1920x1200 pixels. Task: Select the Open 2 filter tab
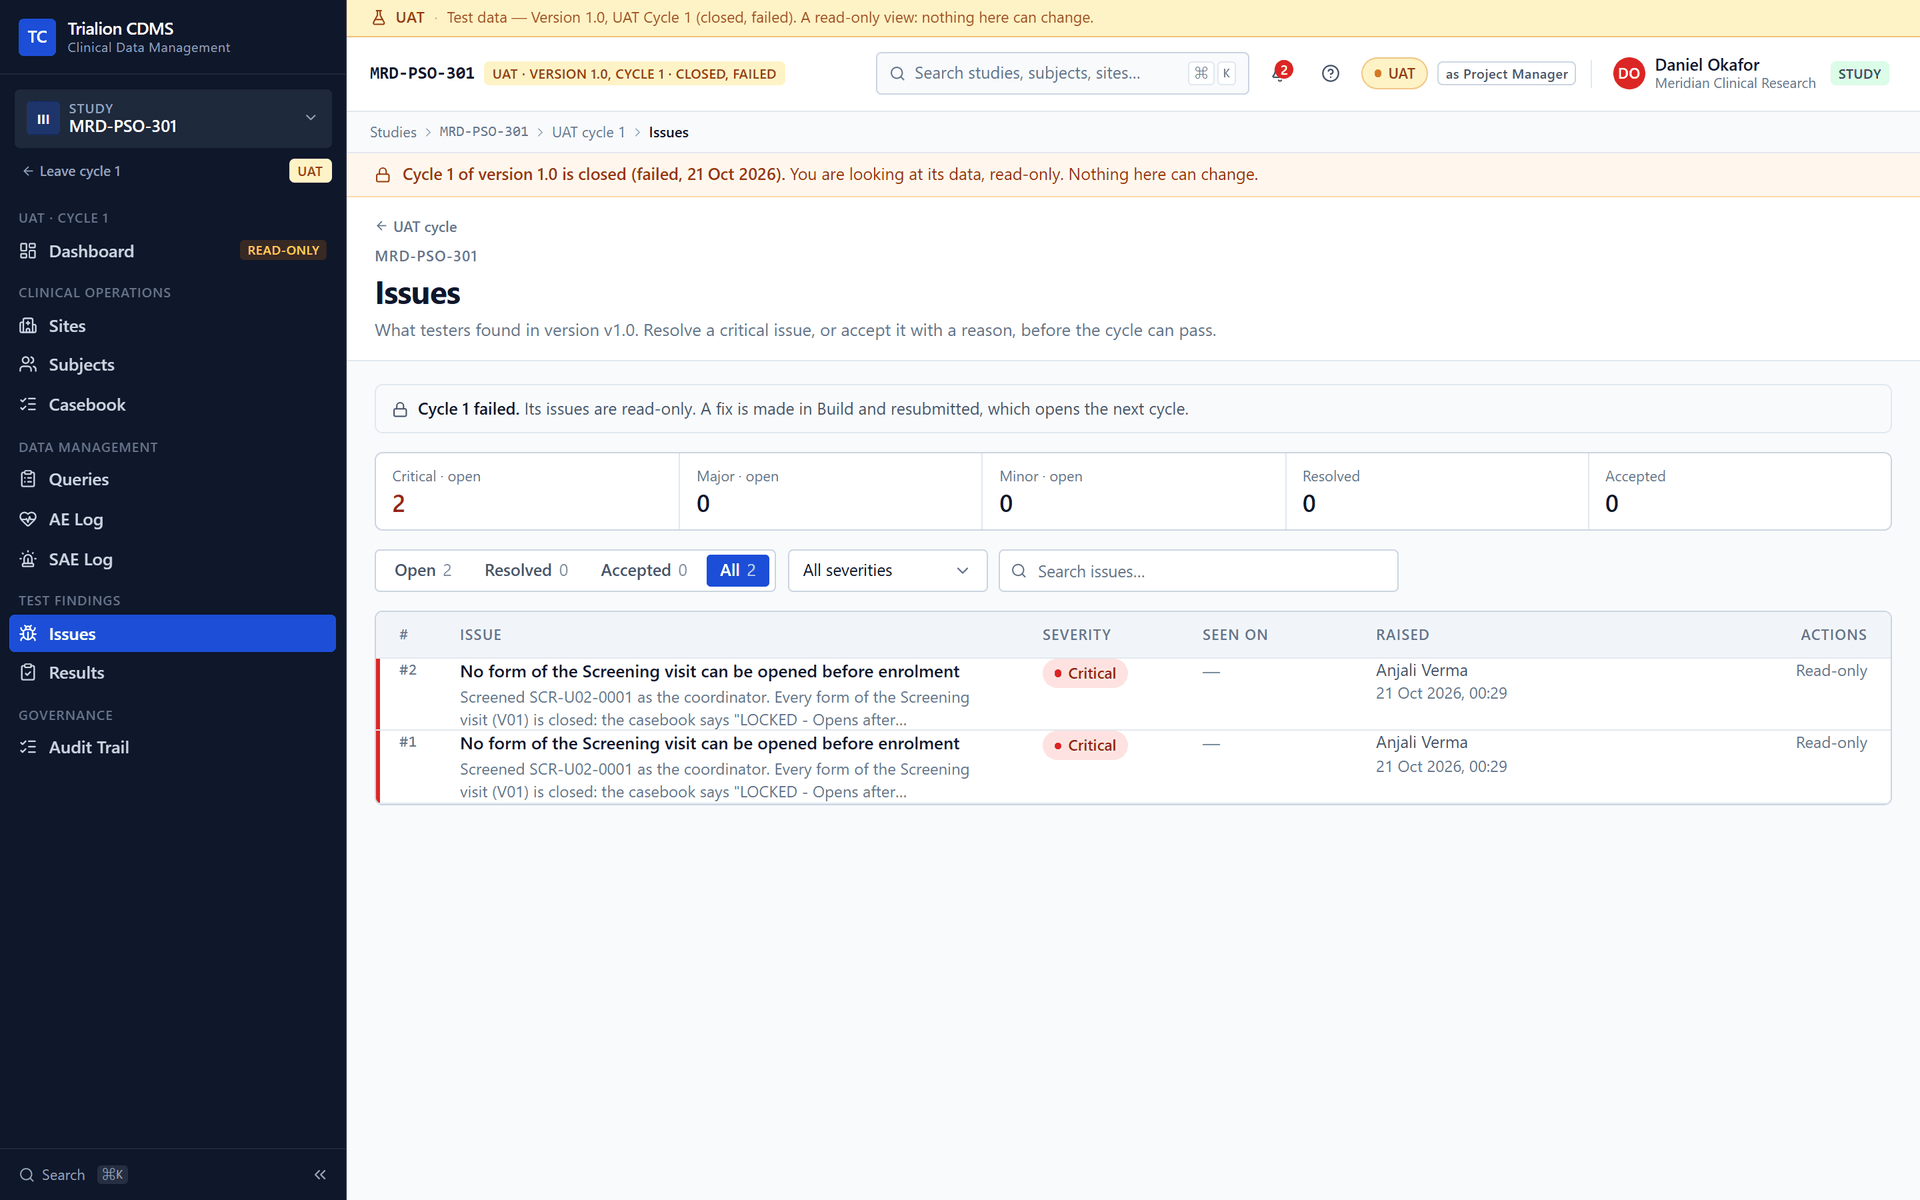pyautogui.click(x=423, y=570)
